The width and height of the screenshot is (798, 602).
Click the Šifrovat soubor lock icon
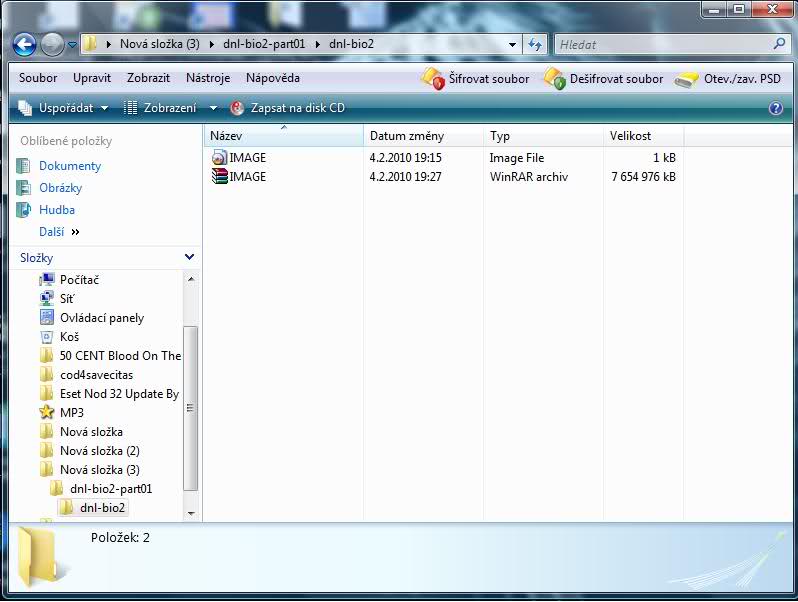(432, 78)
